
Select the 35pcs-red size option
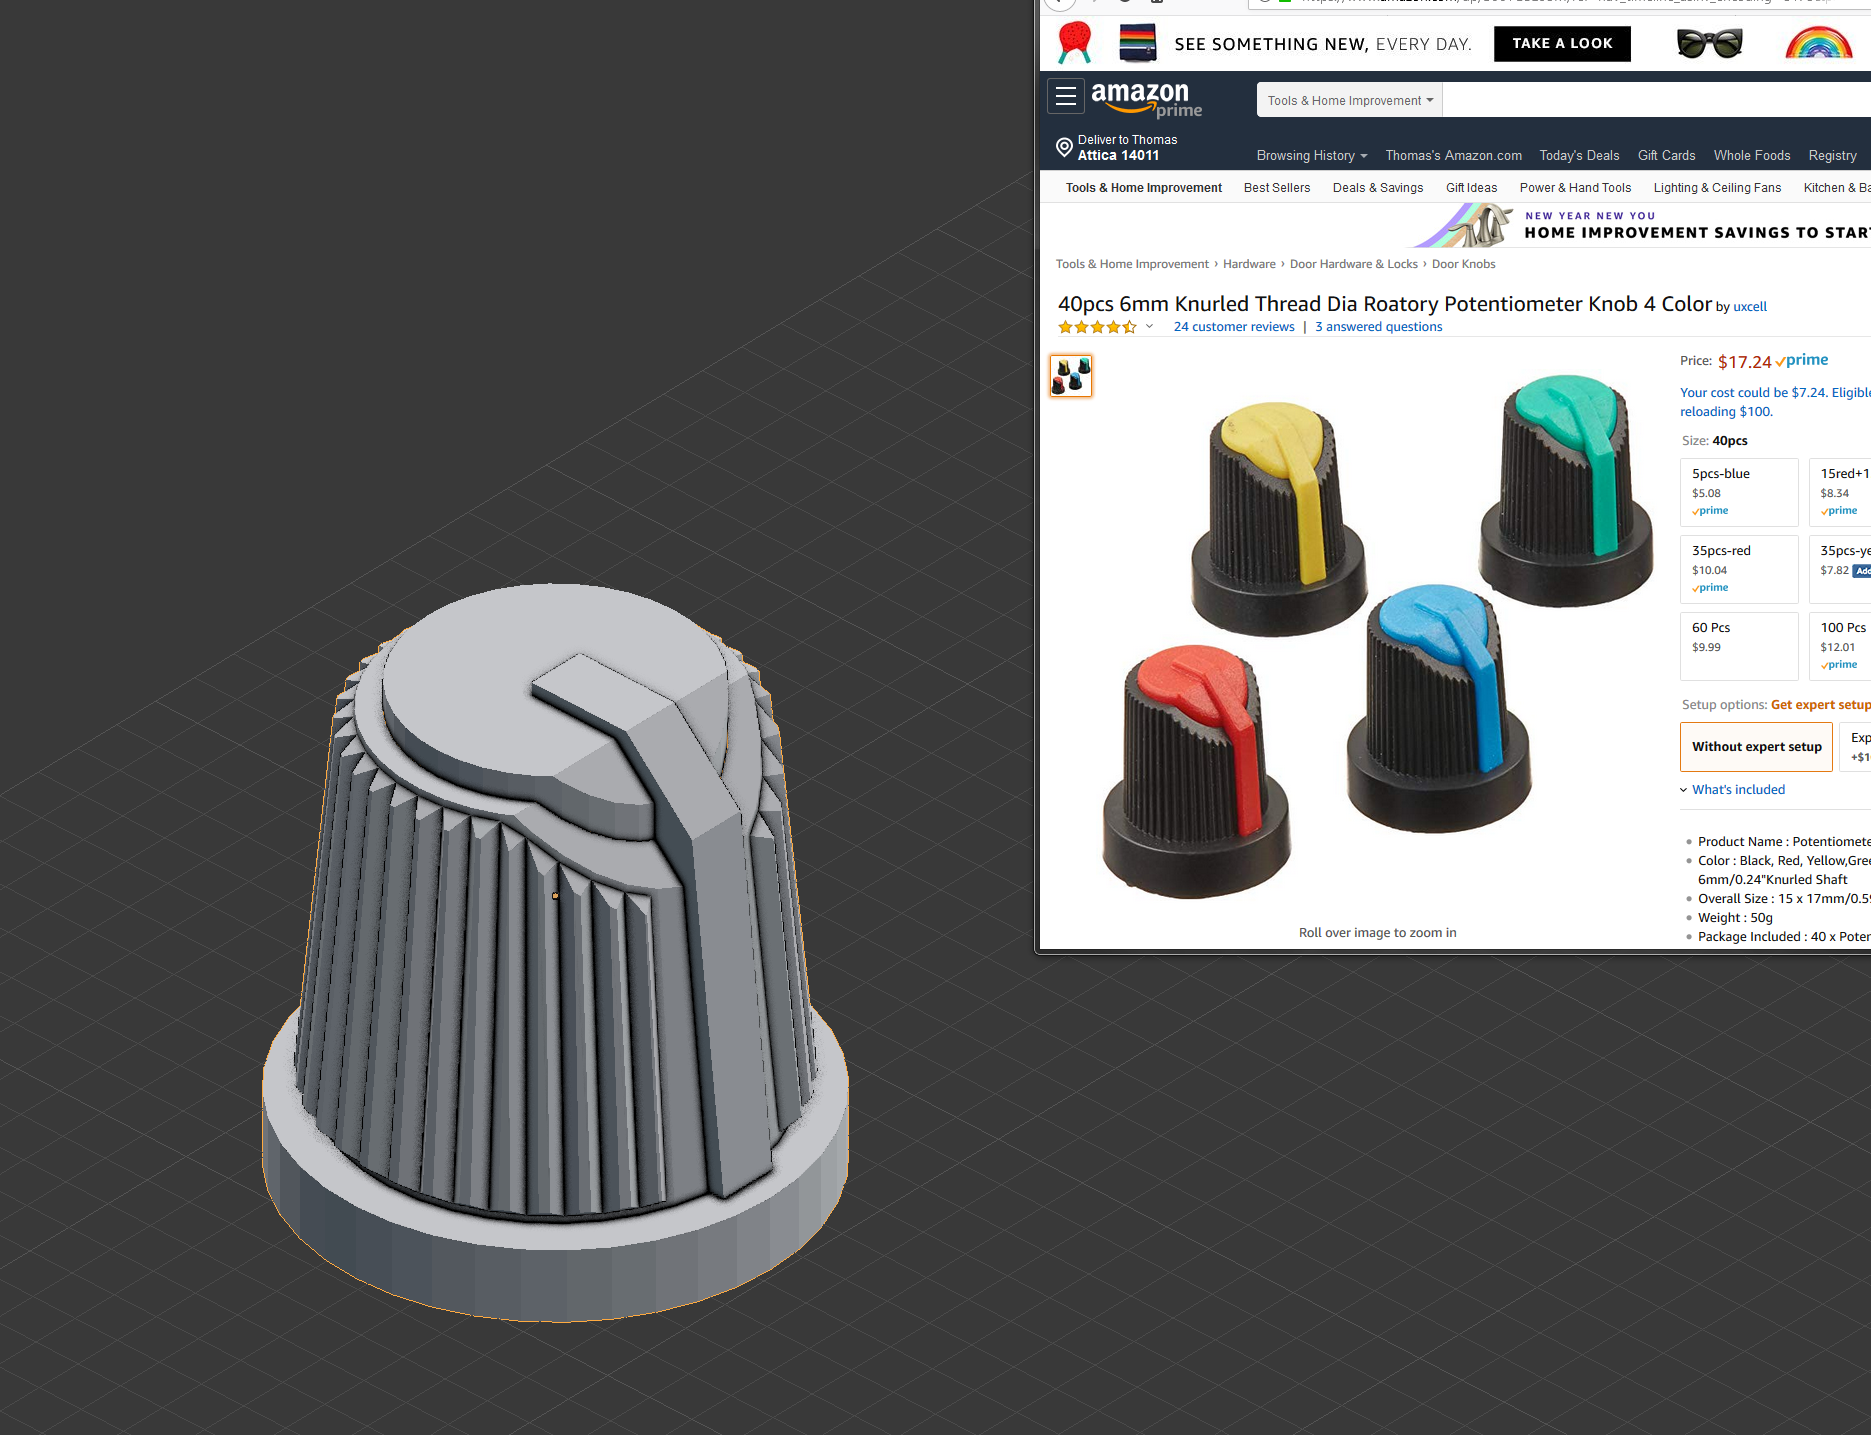point(1739,569)
